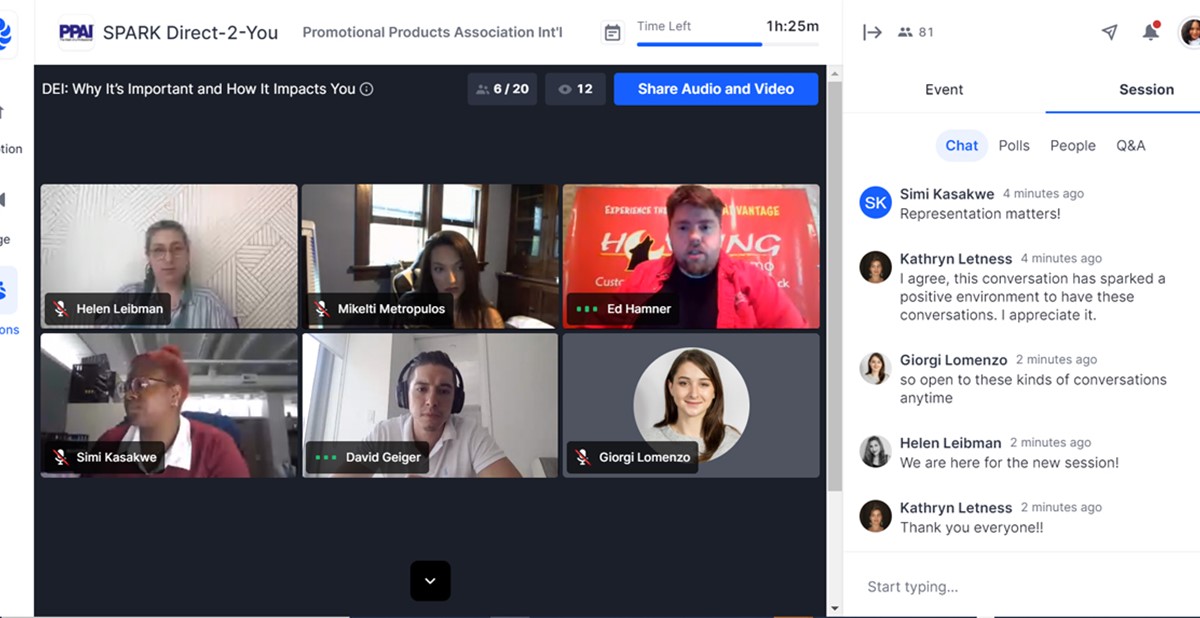Switch to the Event tab
1200x618 pixels.
943,89
